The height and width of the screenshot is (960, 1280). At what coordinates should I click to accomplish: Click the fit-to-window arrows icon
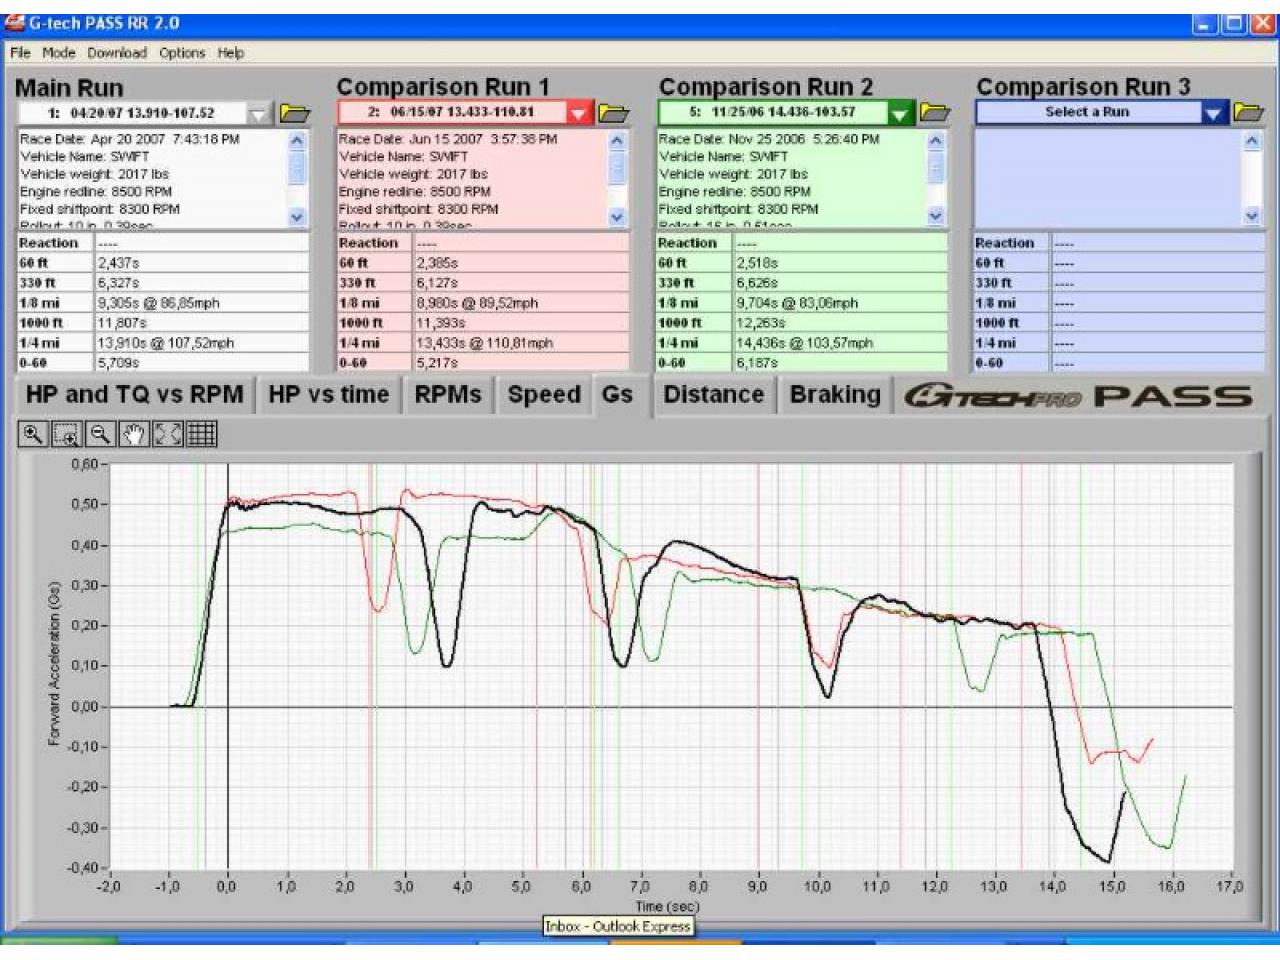click(x=167, y=434)
